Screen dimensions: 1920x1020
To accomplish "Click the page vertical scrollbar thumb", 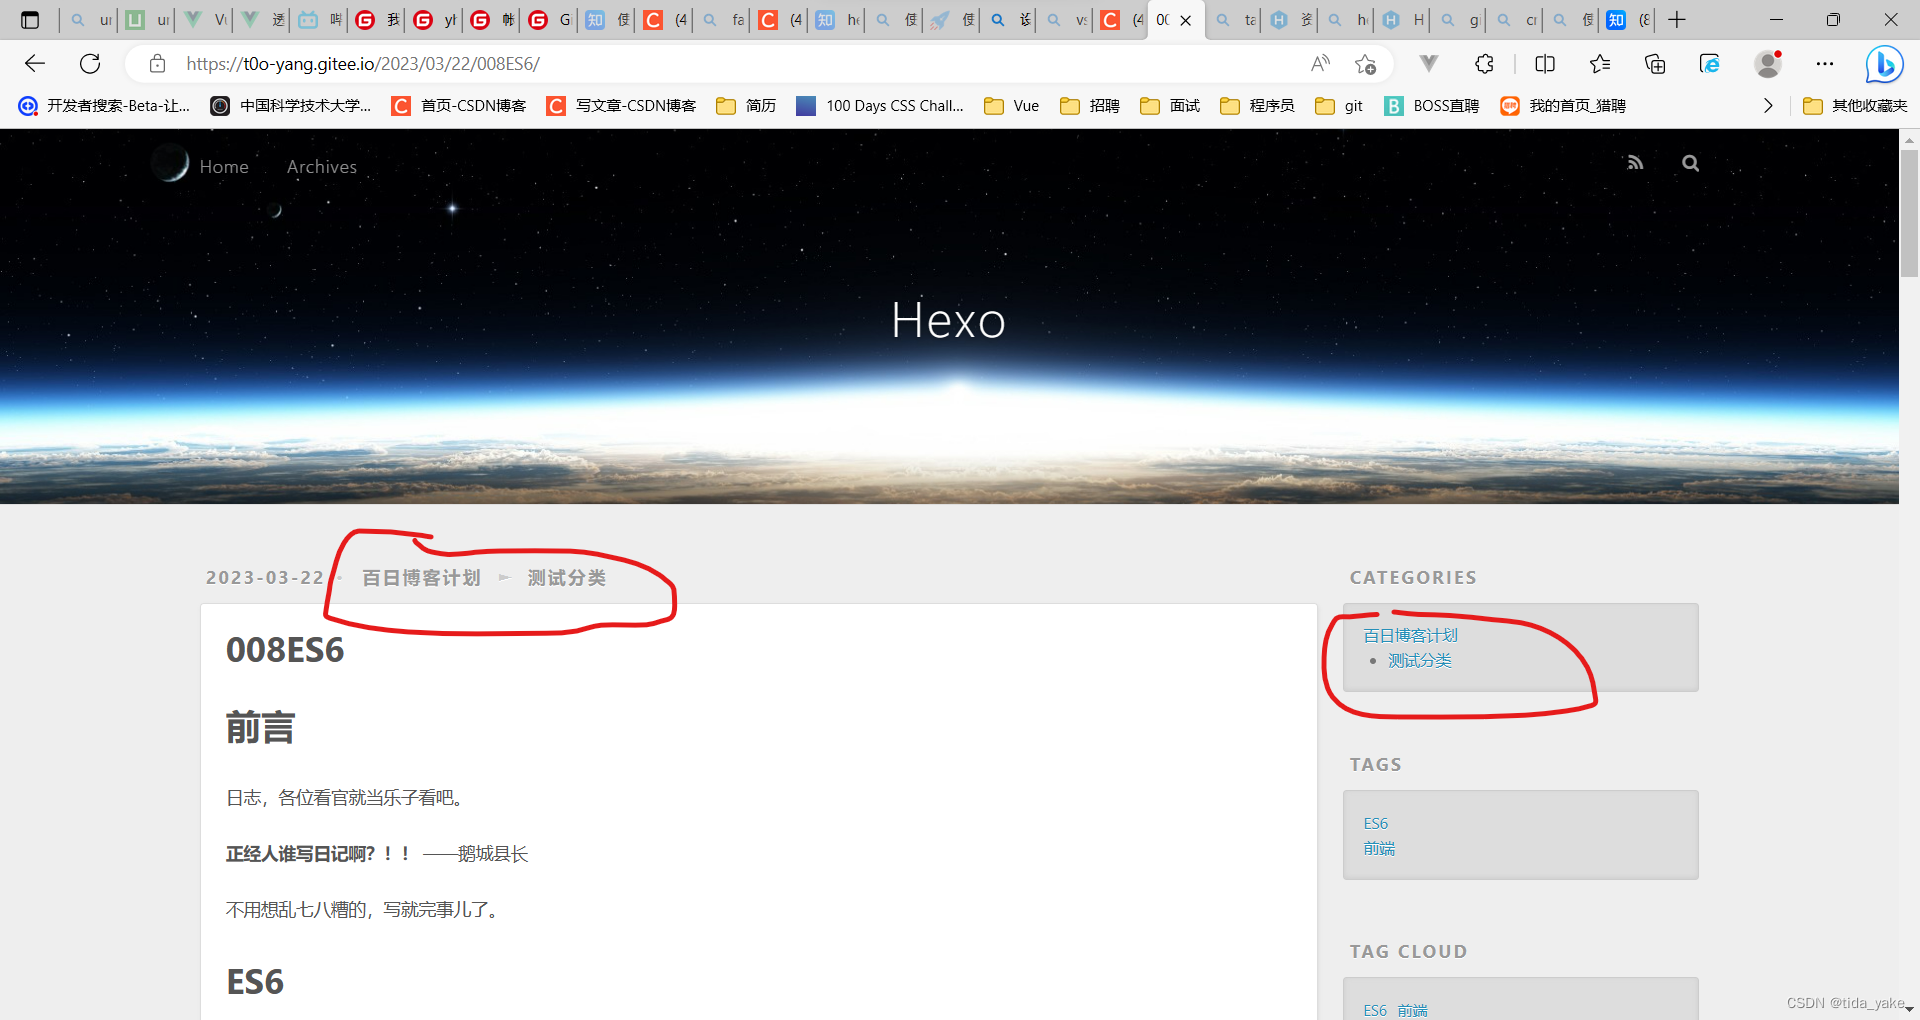I will (x=1909, y=212).
